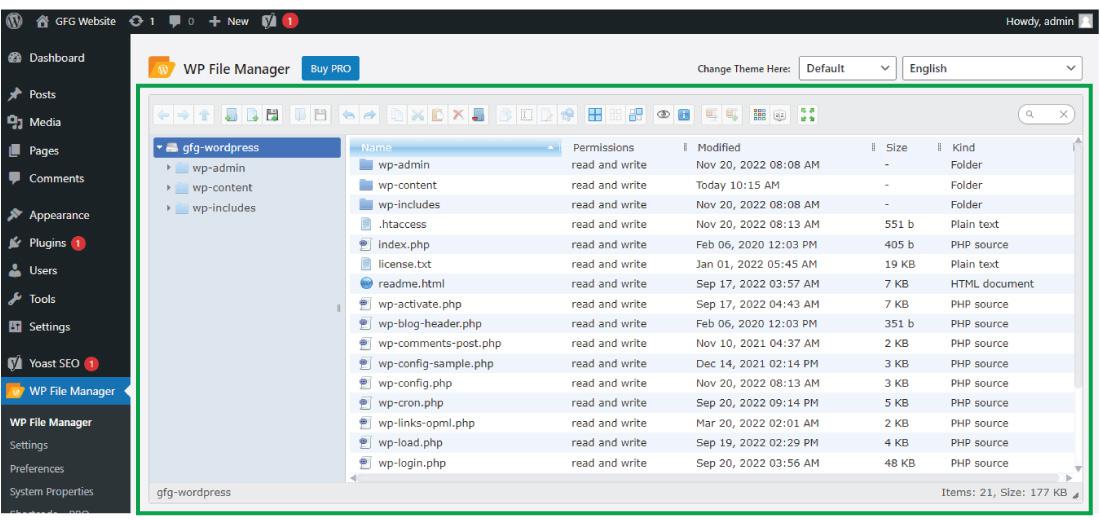This screenshot has height=520, width=1100.
Task: Open the Preferences submenu link
Action: [36, 468]
